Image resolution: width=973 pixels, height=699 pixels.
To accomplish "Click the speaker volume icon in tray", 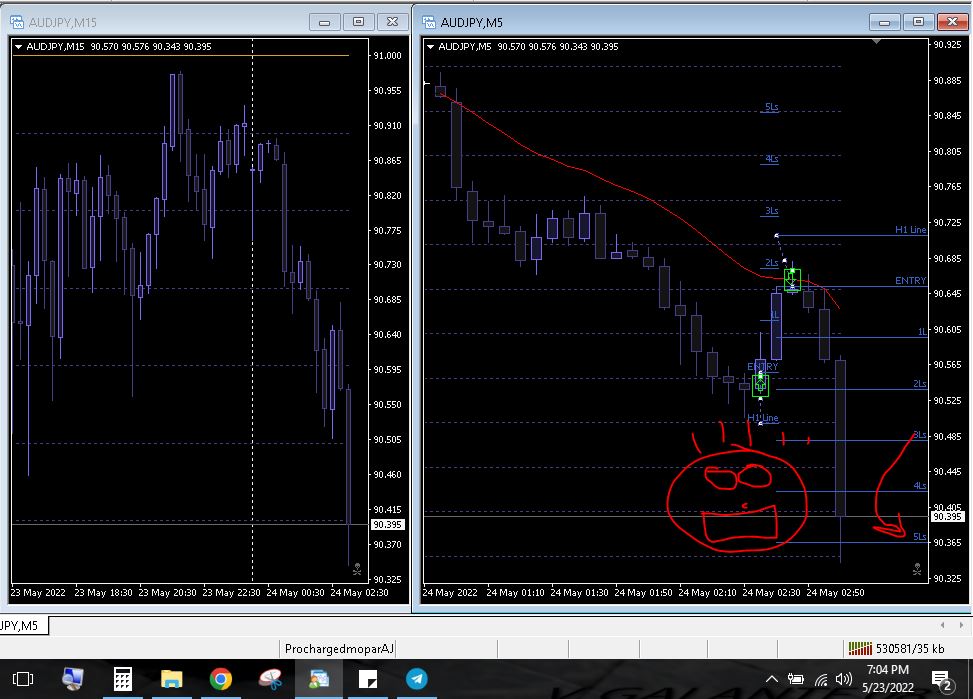I will [x=843, y=679].
